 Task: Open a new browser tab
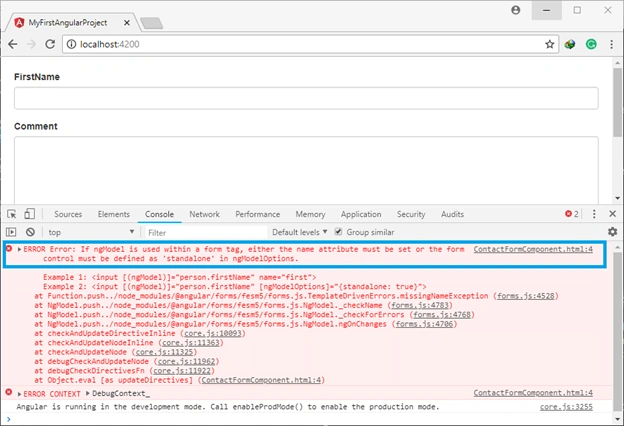coord(152,23)
